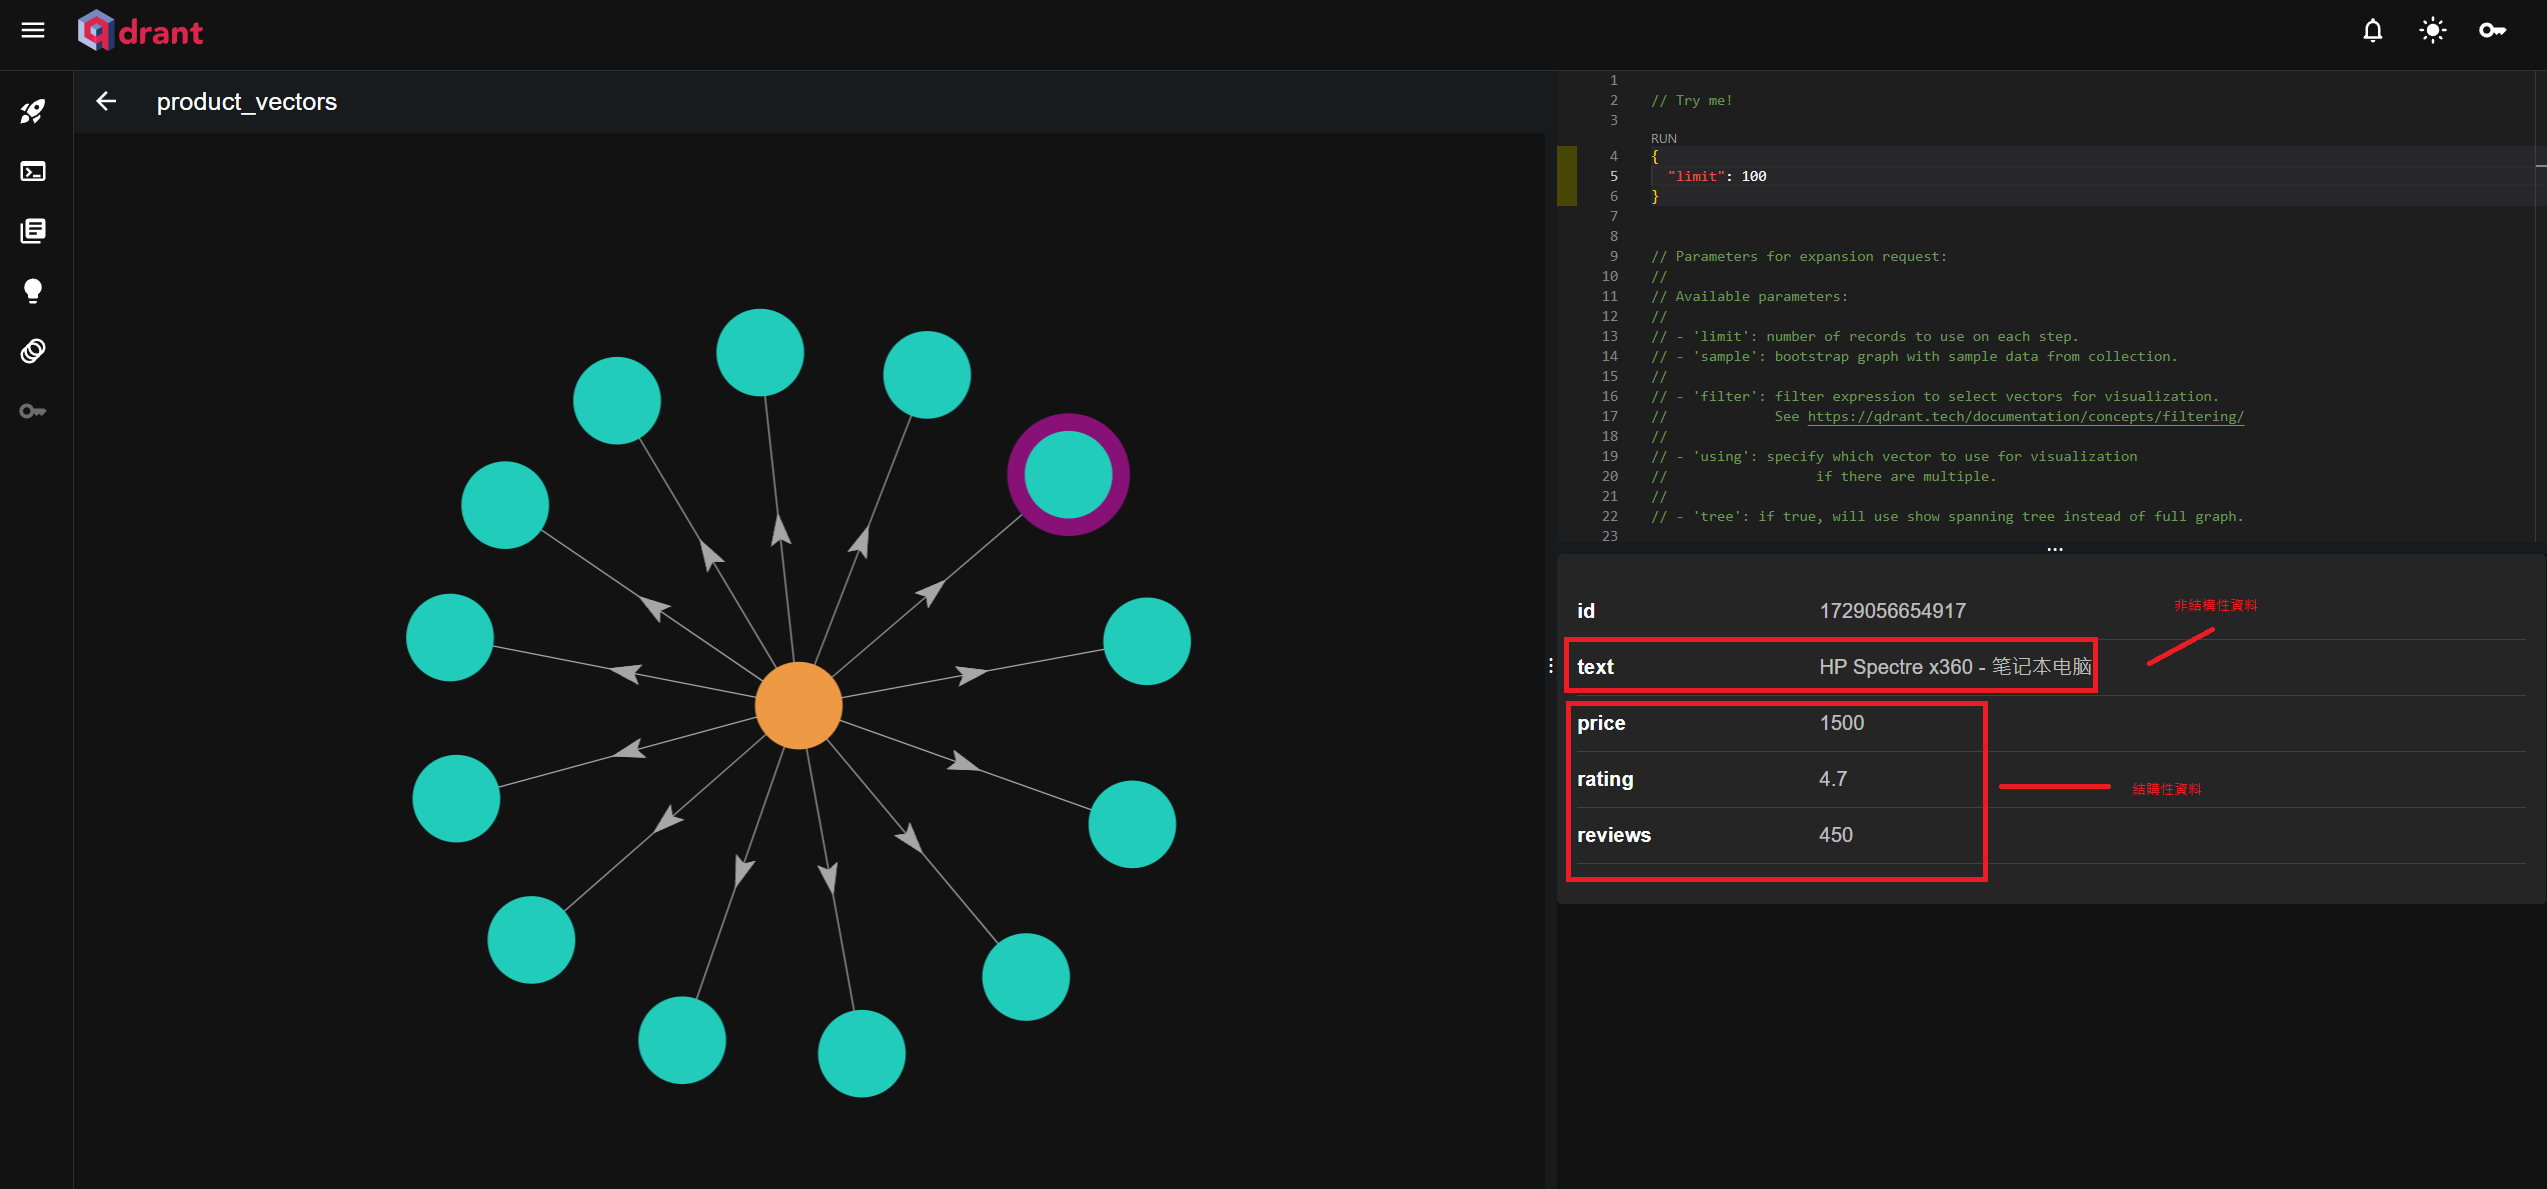Open the hamburger navigation menu

pyautogui.click(x=33, y=30)
